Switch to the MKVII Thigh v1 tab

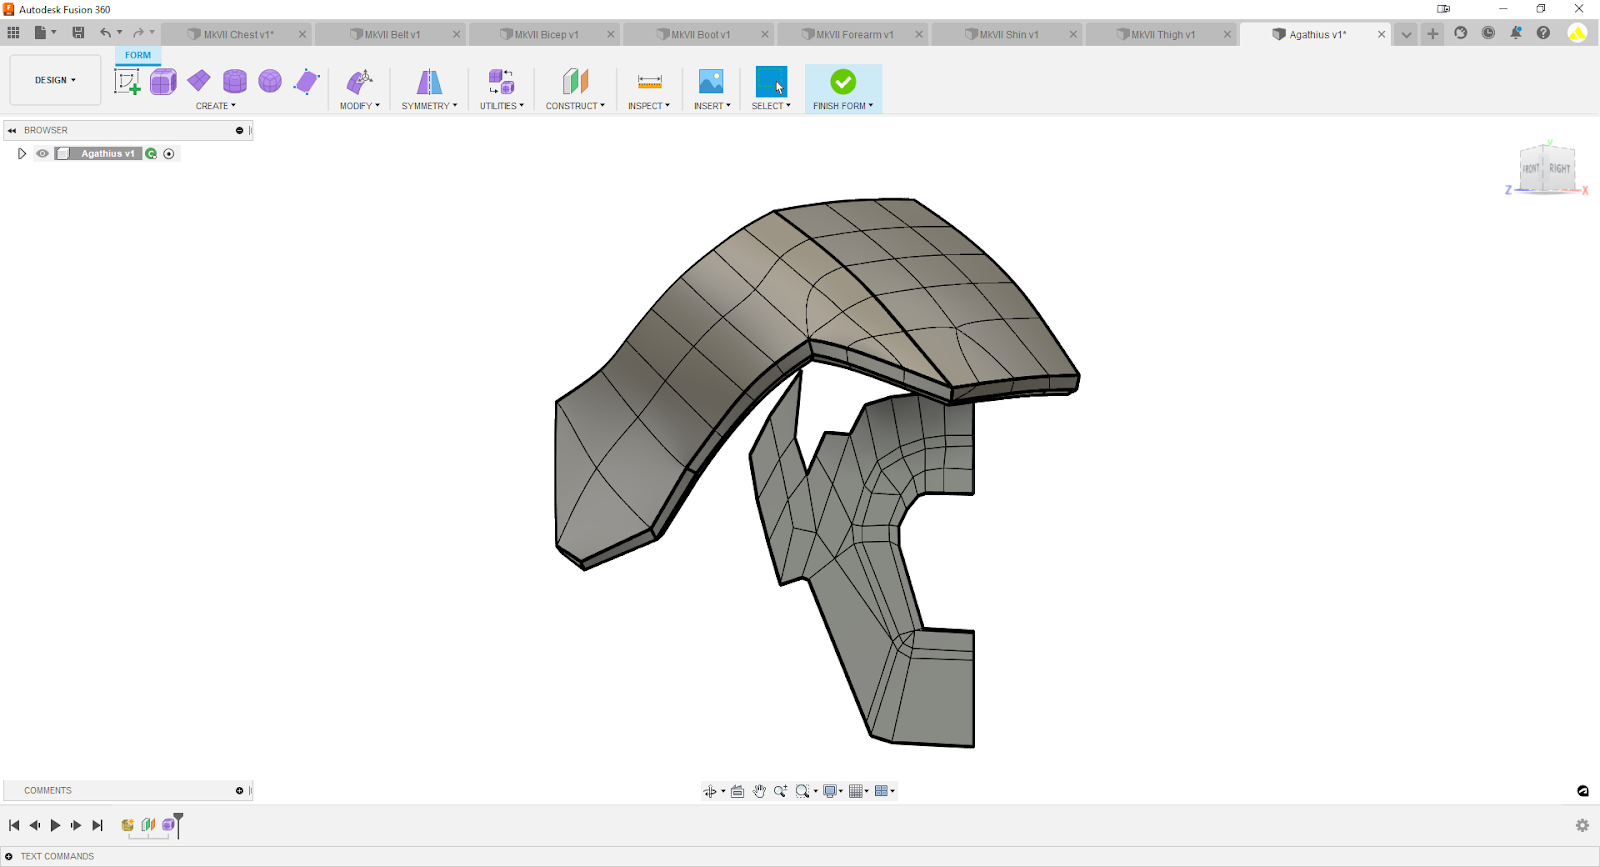(1162, 34)
